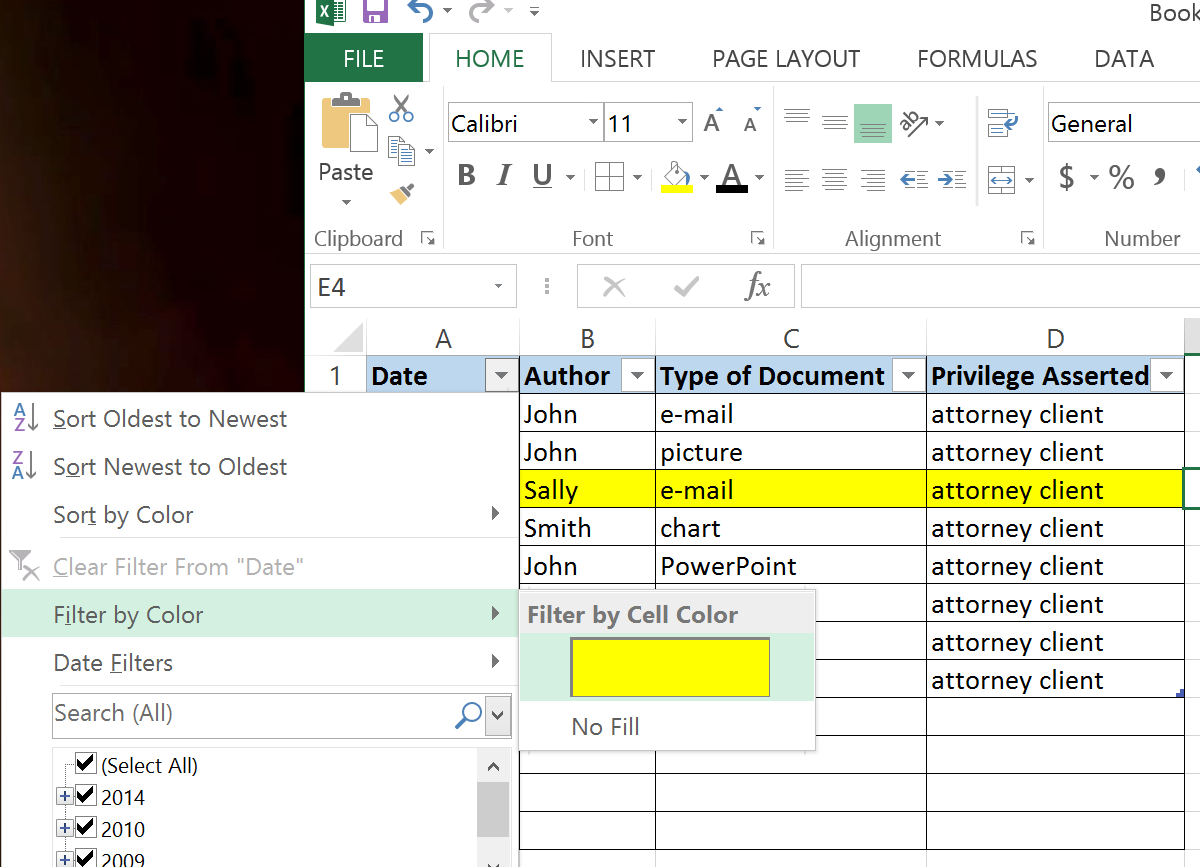Image resolution: width=1200 pixels, height=867 pixels.
Task: Click the Undo arrow icon
Action: [421, 12]
